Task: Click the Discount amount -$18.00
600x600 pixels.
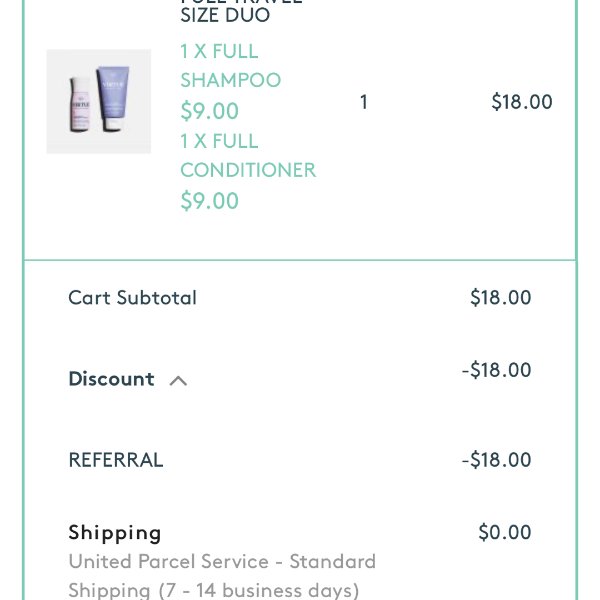Action: pos(496,370)
